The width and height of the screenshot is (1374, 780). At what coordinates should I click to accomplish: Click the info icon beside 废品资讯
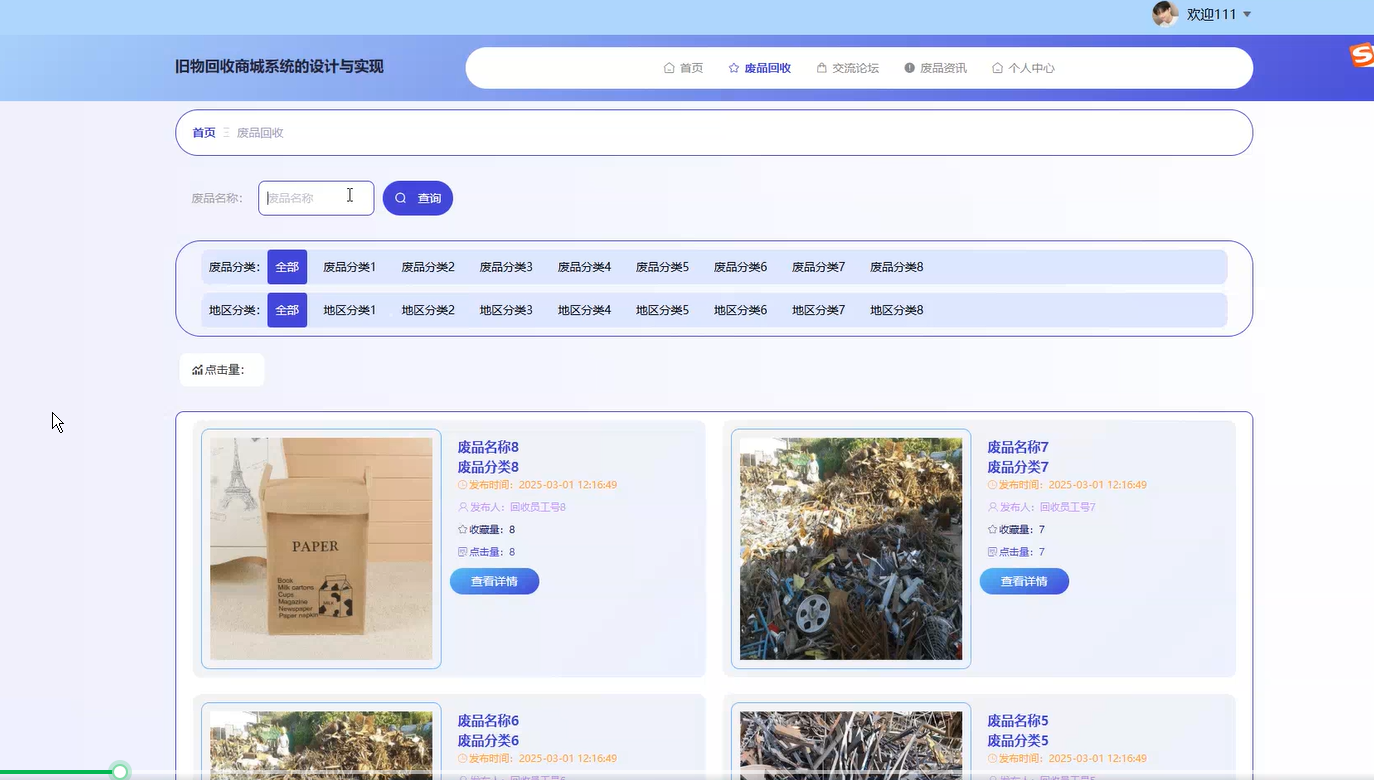coord(910,68)
